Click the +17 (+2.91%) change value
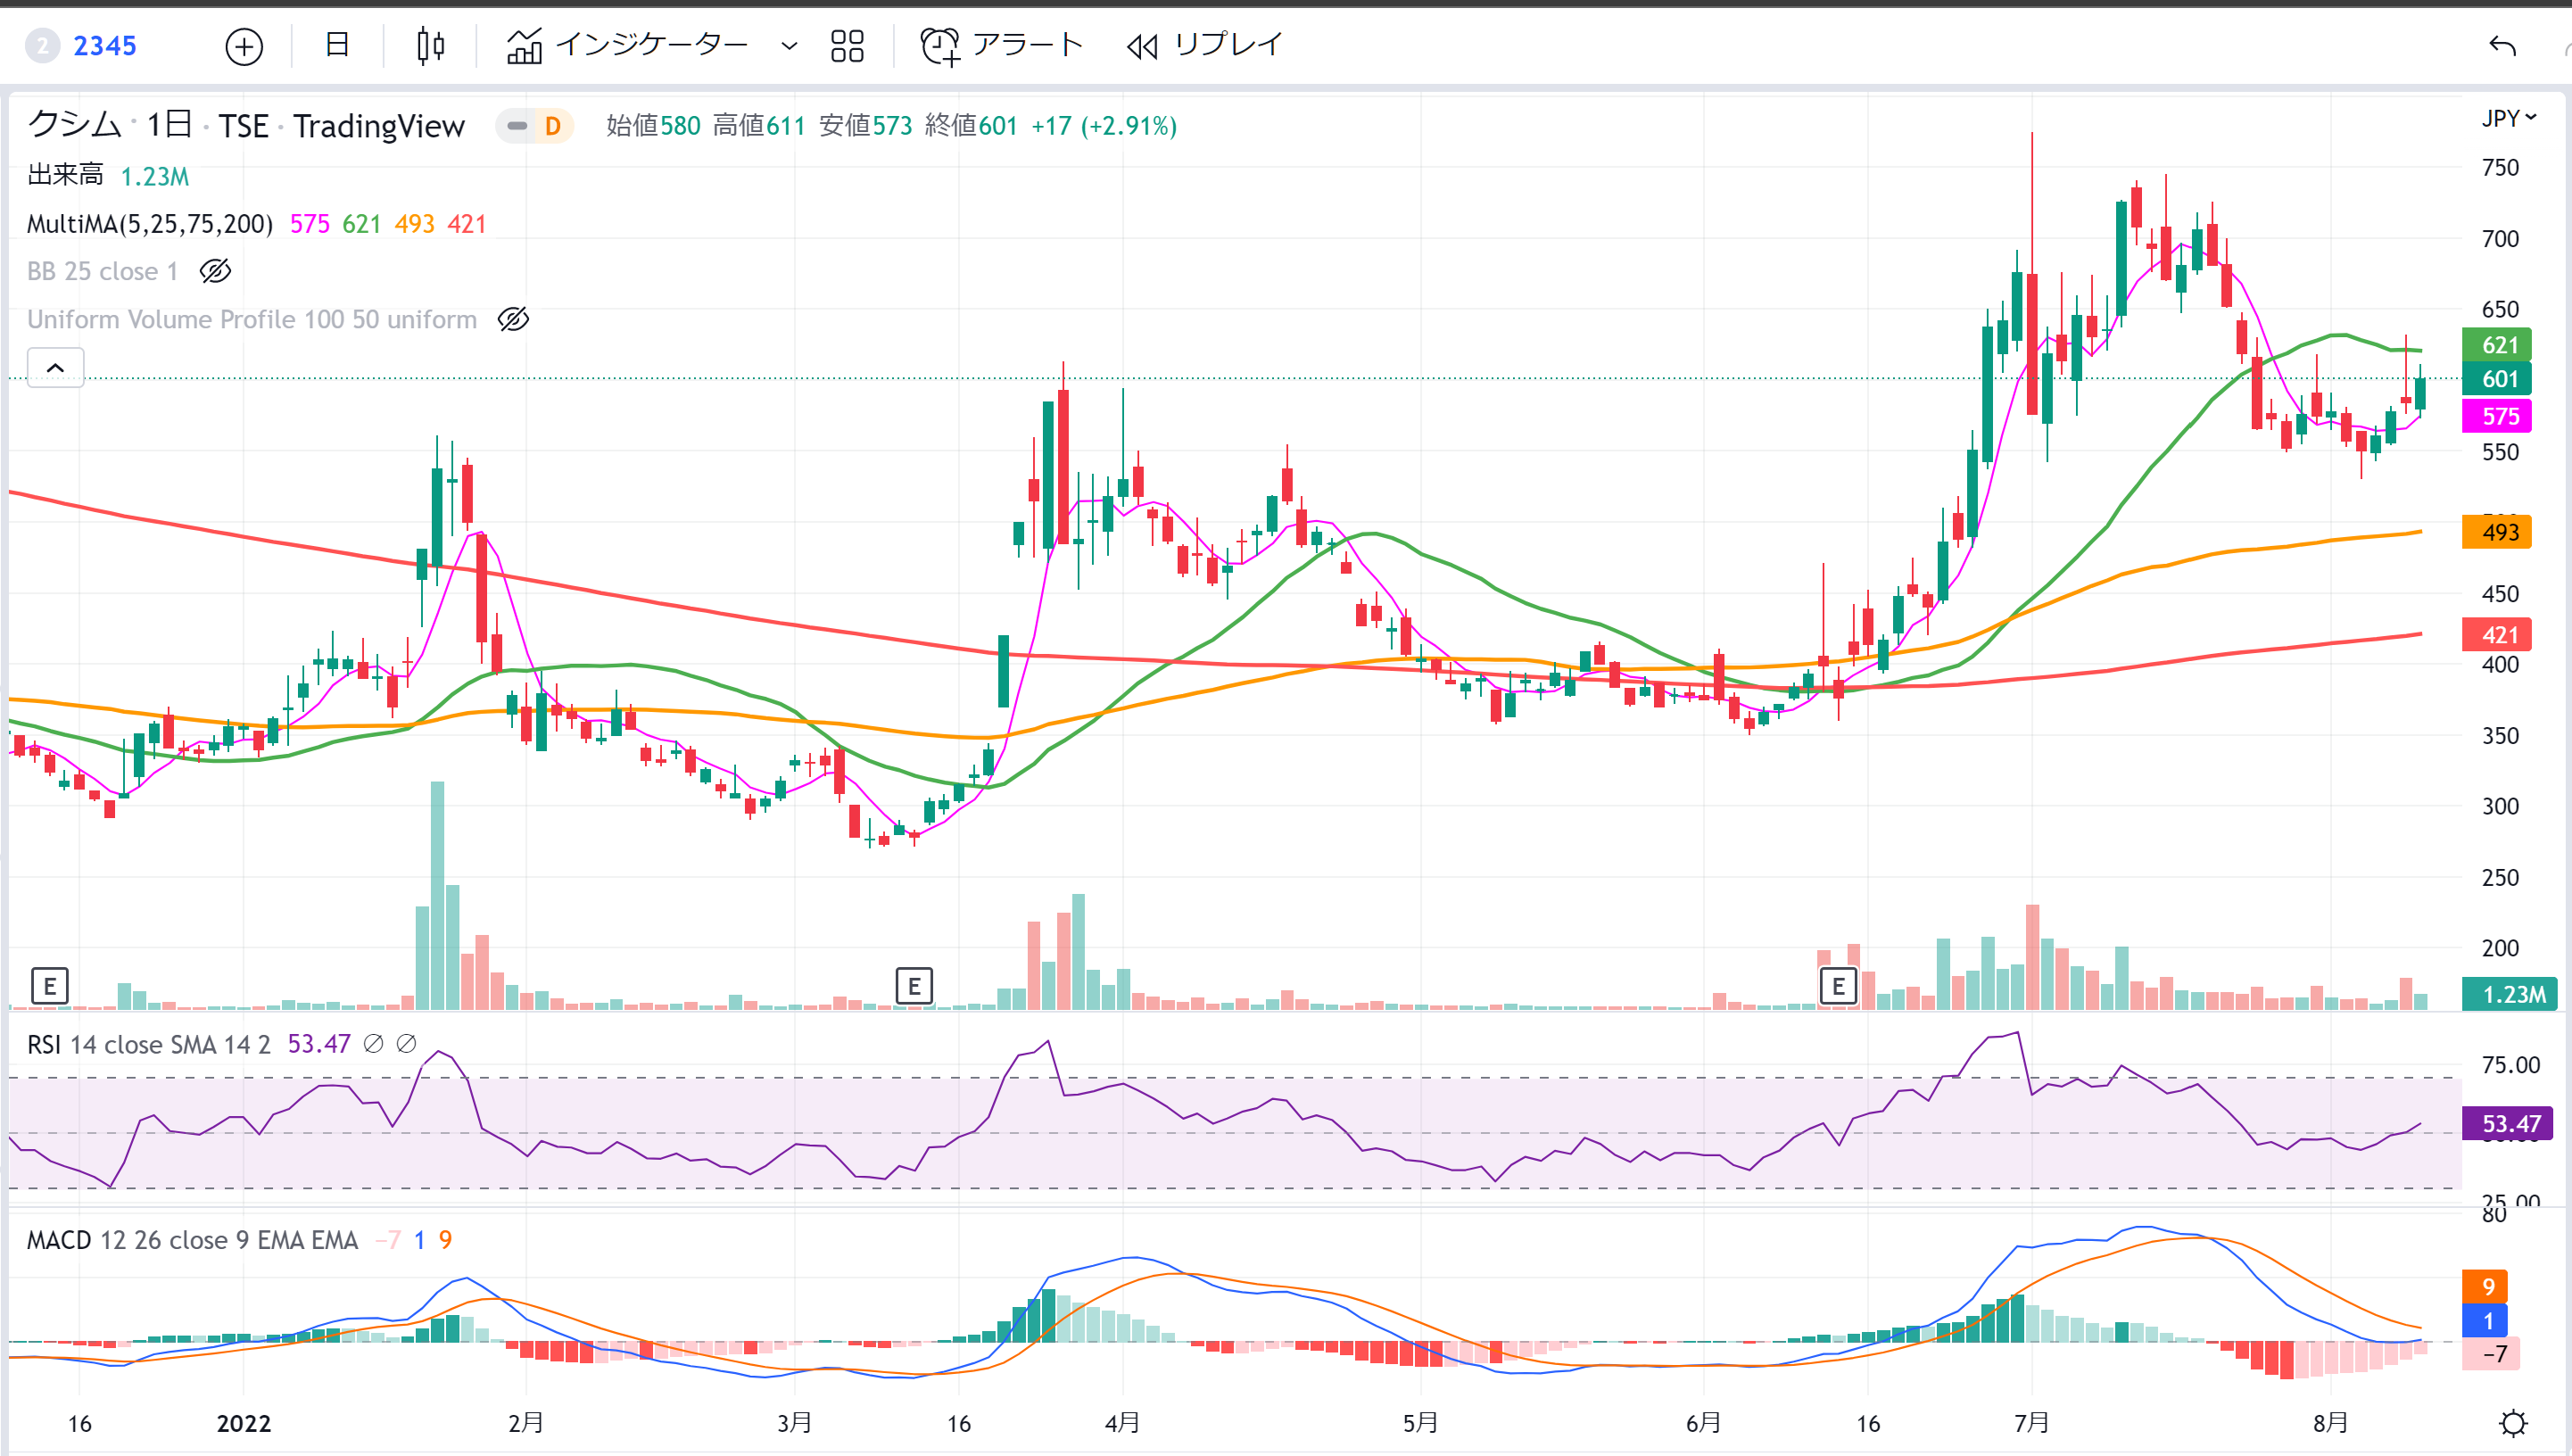The height and width of the screenshot is (1456, 2572). (x=1104, y=126)
